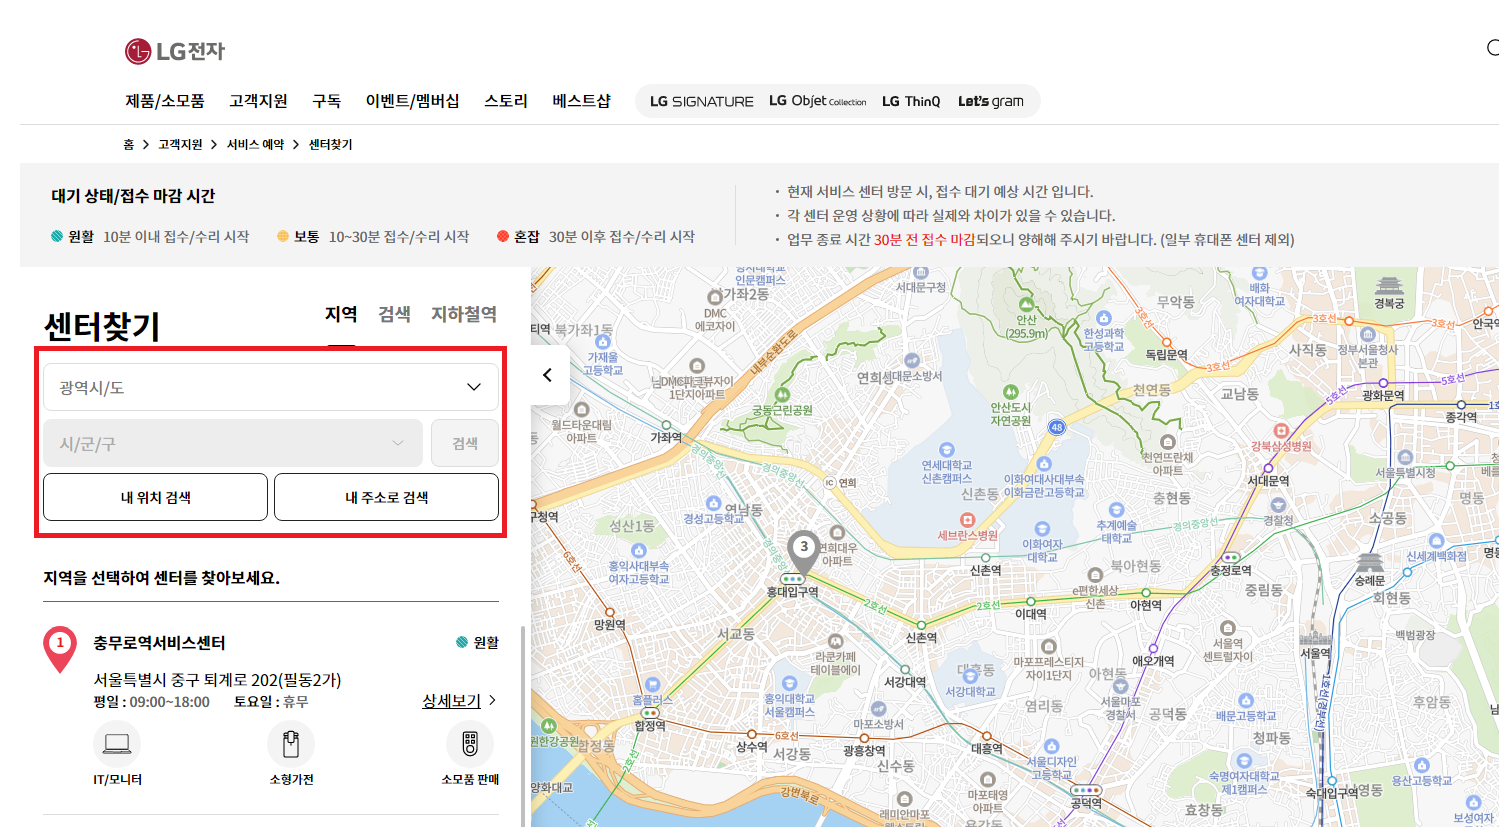Click the 소형가전 appliance icon
This screenshot has height=827, width=1499.
point(291,744)
